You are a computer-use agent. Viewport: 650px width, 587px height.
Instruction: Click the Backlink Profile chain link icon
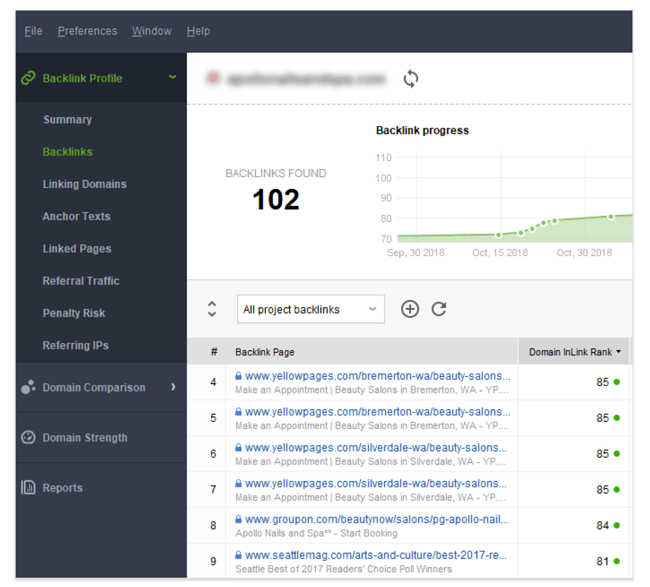click(x=28, y=78)
